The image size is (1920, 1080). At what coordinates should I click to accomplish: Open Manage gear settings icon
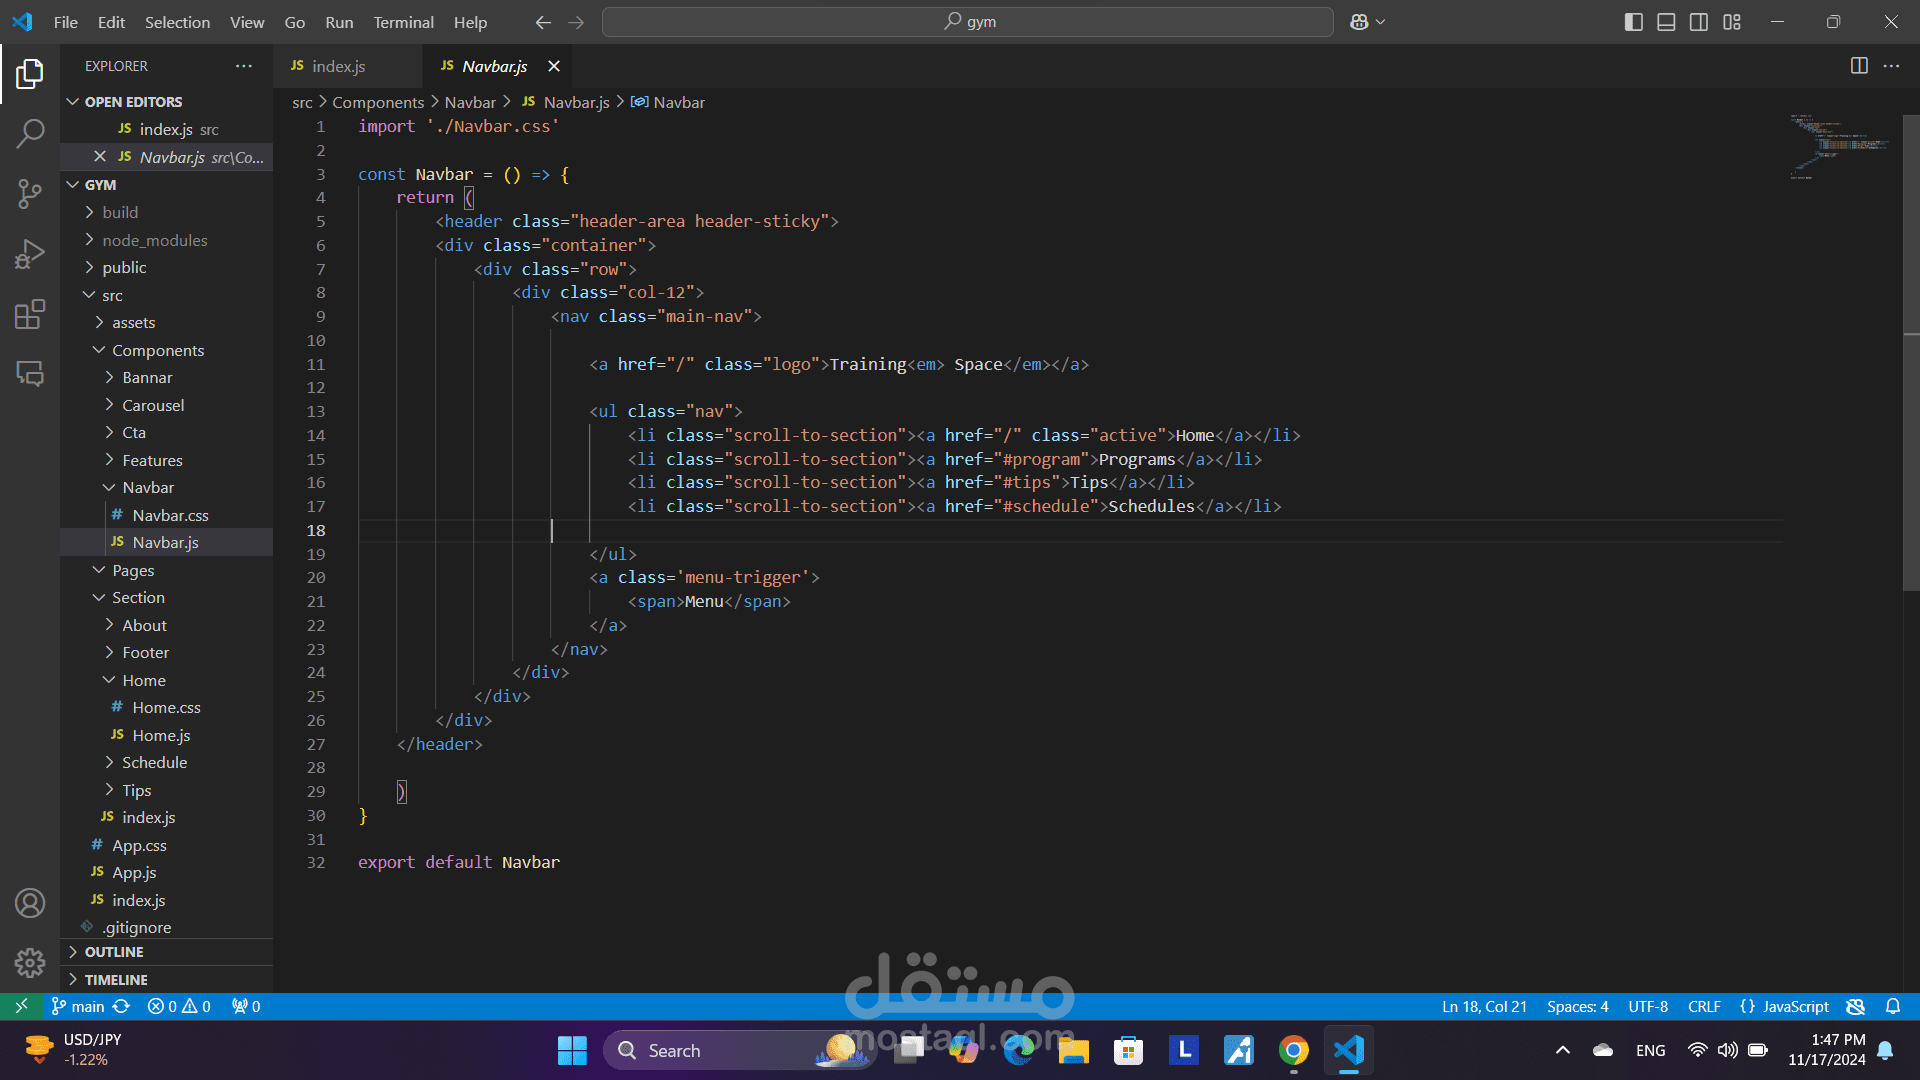(30, 963)
